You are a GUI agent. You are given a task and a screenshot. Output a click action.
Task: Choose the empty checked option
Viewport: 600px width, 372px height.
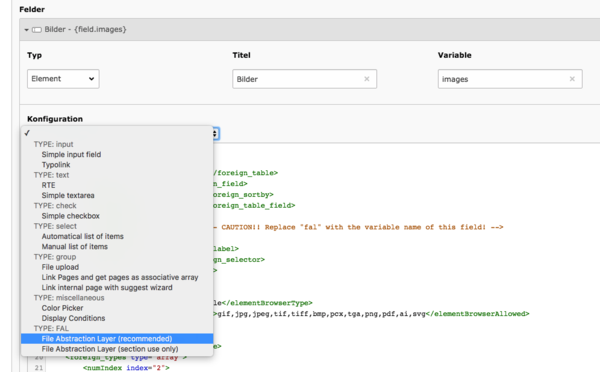click(x=117, y=133)
